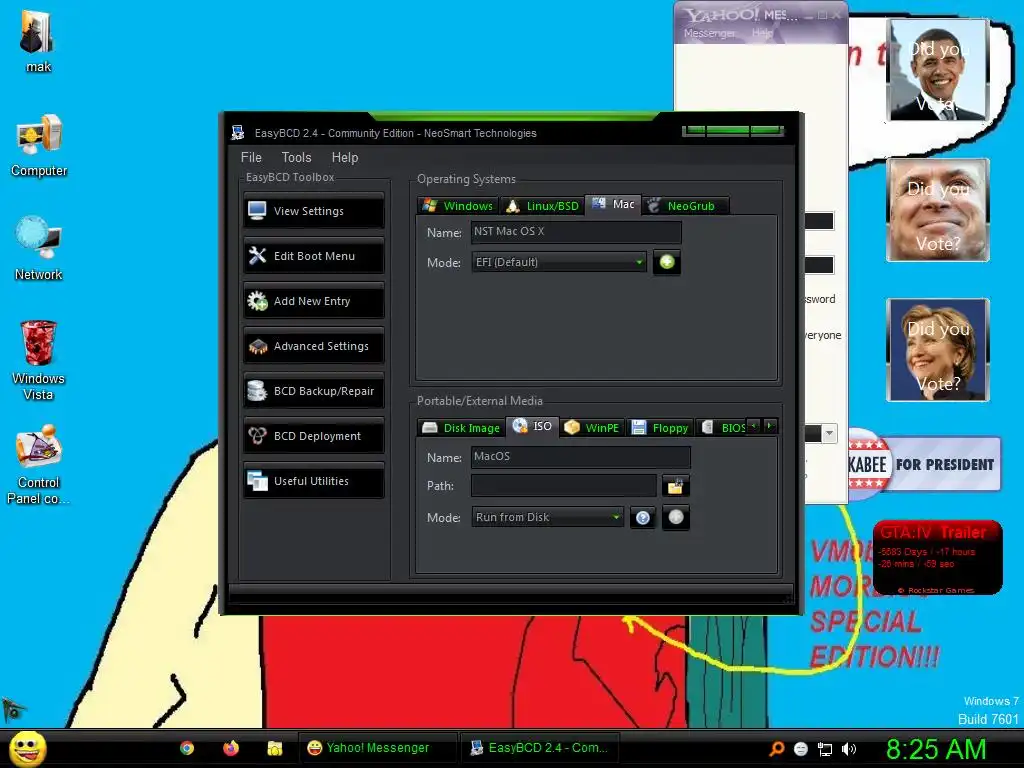Open Edit Boot Menu section
Image resolution: width=1024 pixels, height=768 pixels.
click(314, 256)
